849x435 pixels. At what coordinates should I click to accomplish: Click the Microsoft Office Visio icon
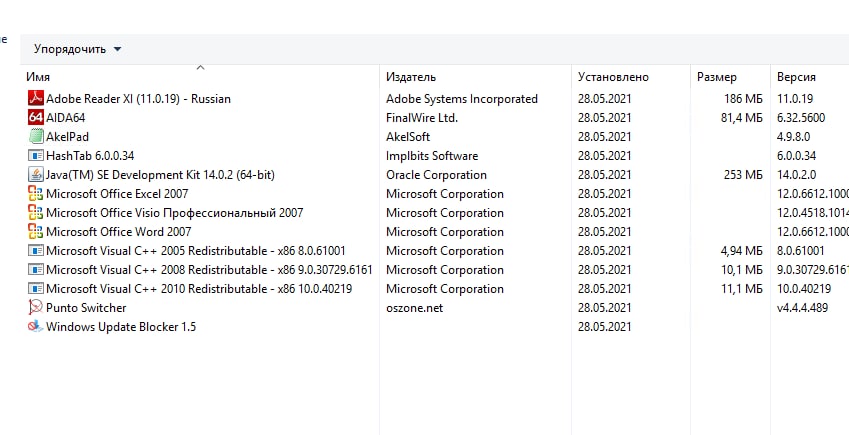(35, 212)
